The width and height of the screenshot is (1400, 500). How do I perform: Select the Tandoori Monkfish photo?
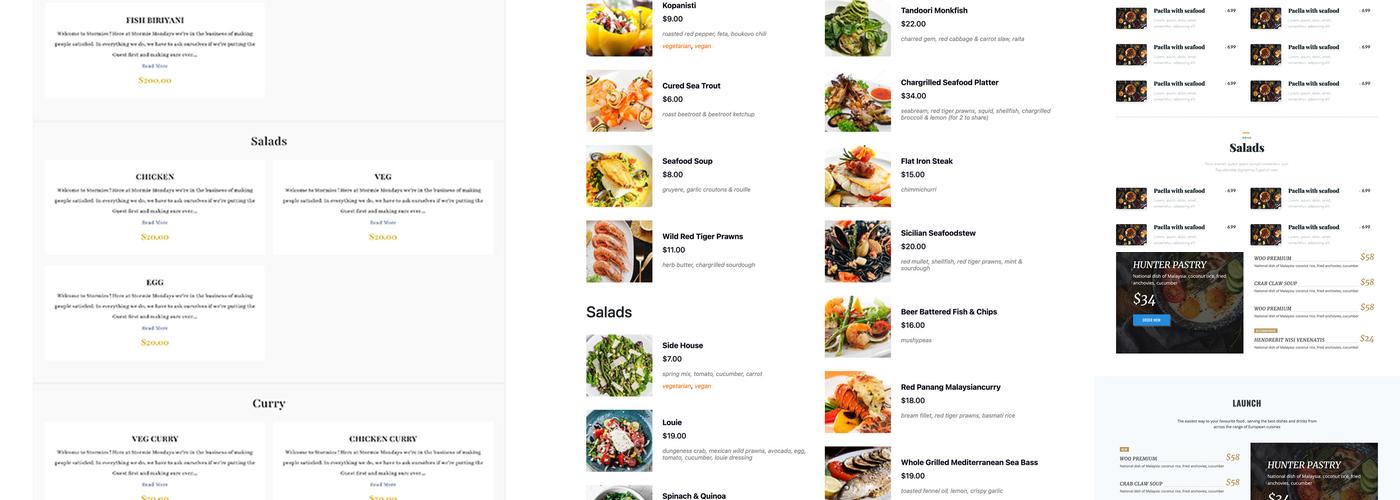pos(857,28)
